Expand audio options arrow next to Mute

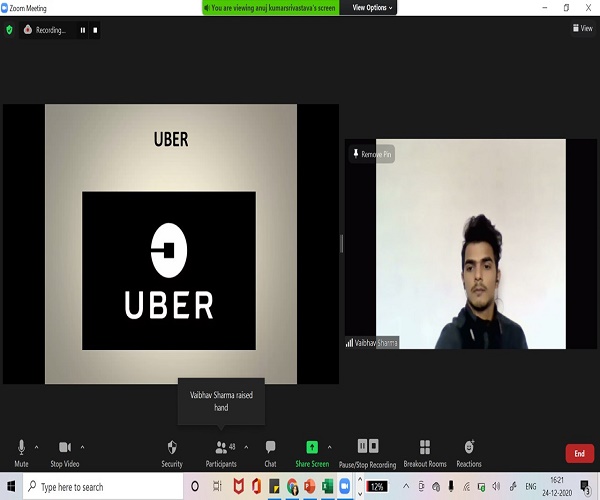point(36,447)
